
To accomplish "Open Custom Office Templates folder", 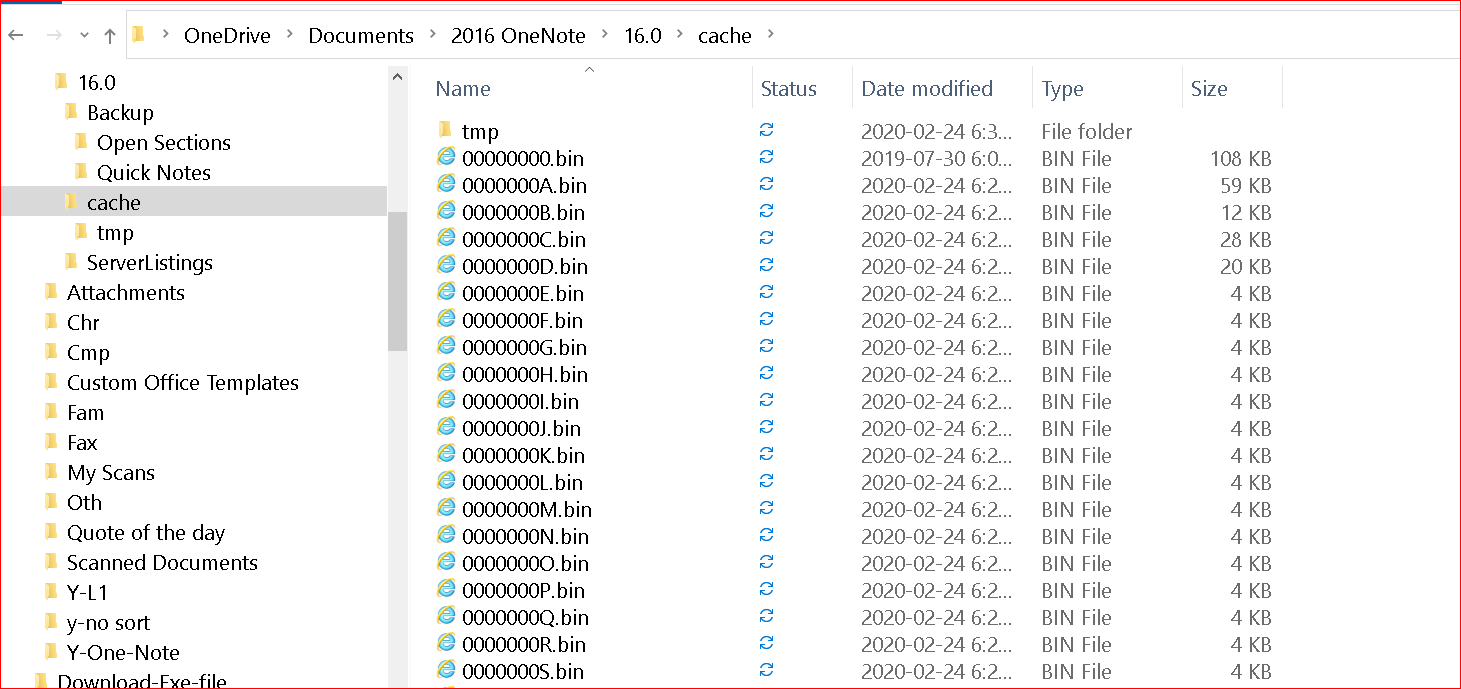I will [x=183, y=382].
